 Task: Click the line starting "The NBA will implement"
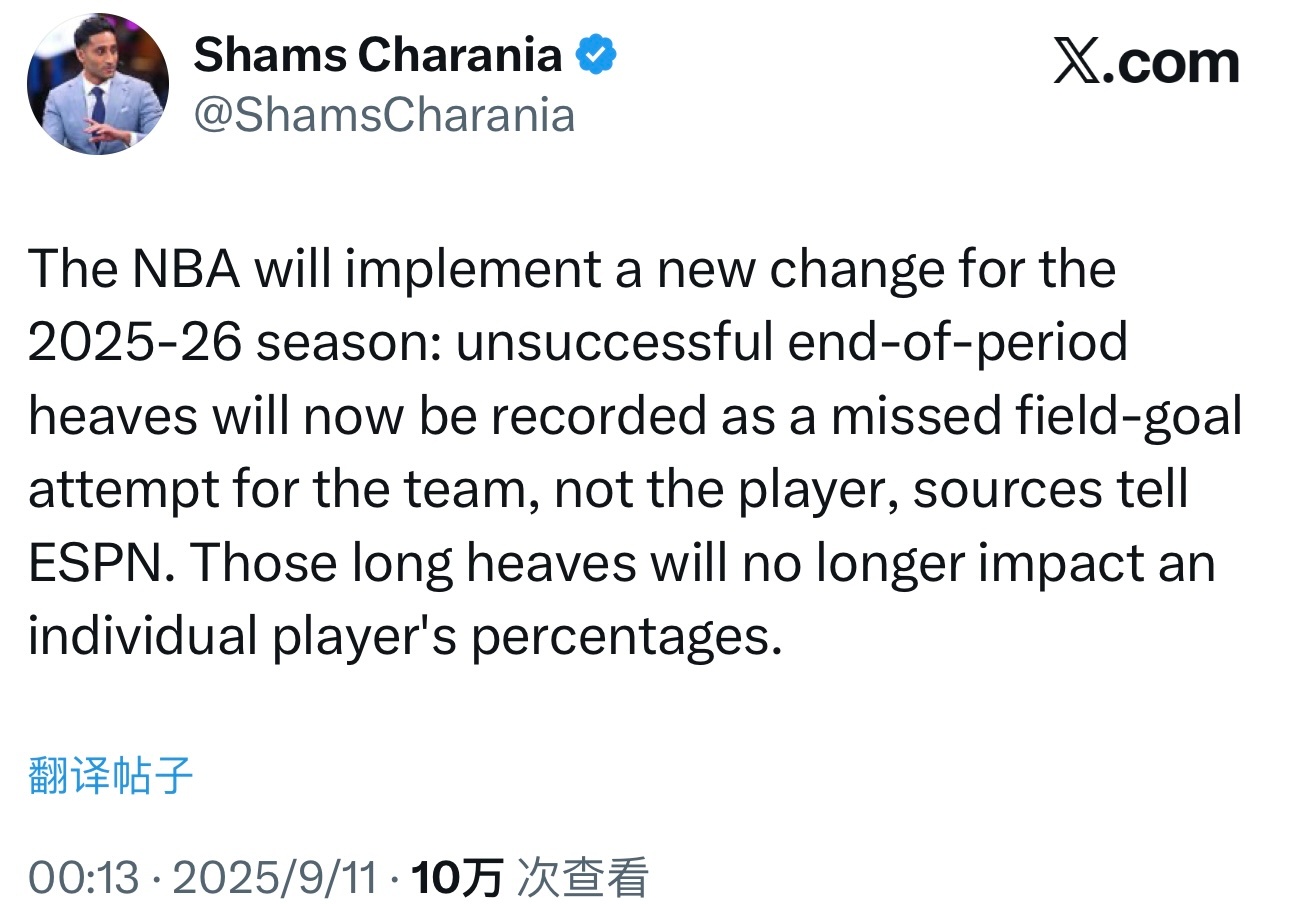coord(572,269)
